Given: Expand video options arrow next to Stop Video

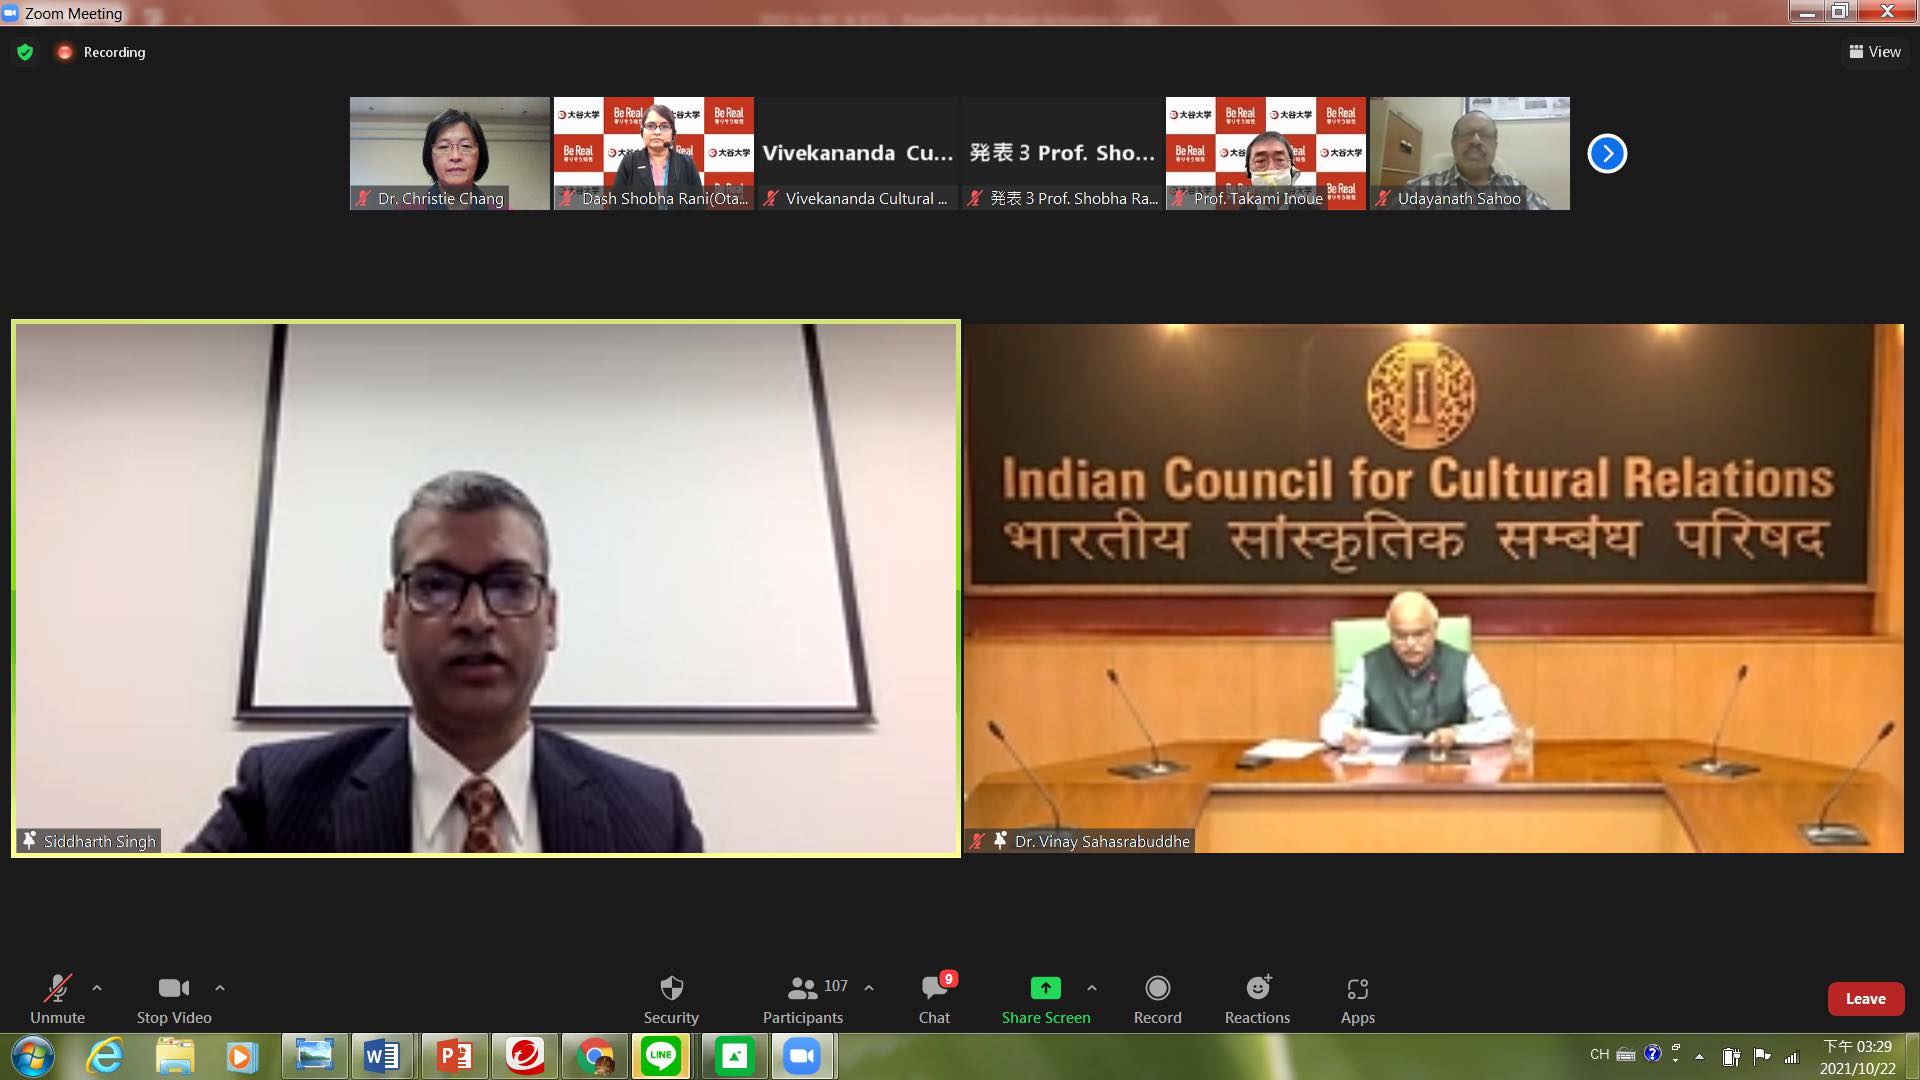Looking at the screenshot, I should pos(220,988).
